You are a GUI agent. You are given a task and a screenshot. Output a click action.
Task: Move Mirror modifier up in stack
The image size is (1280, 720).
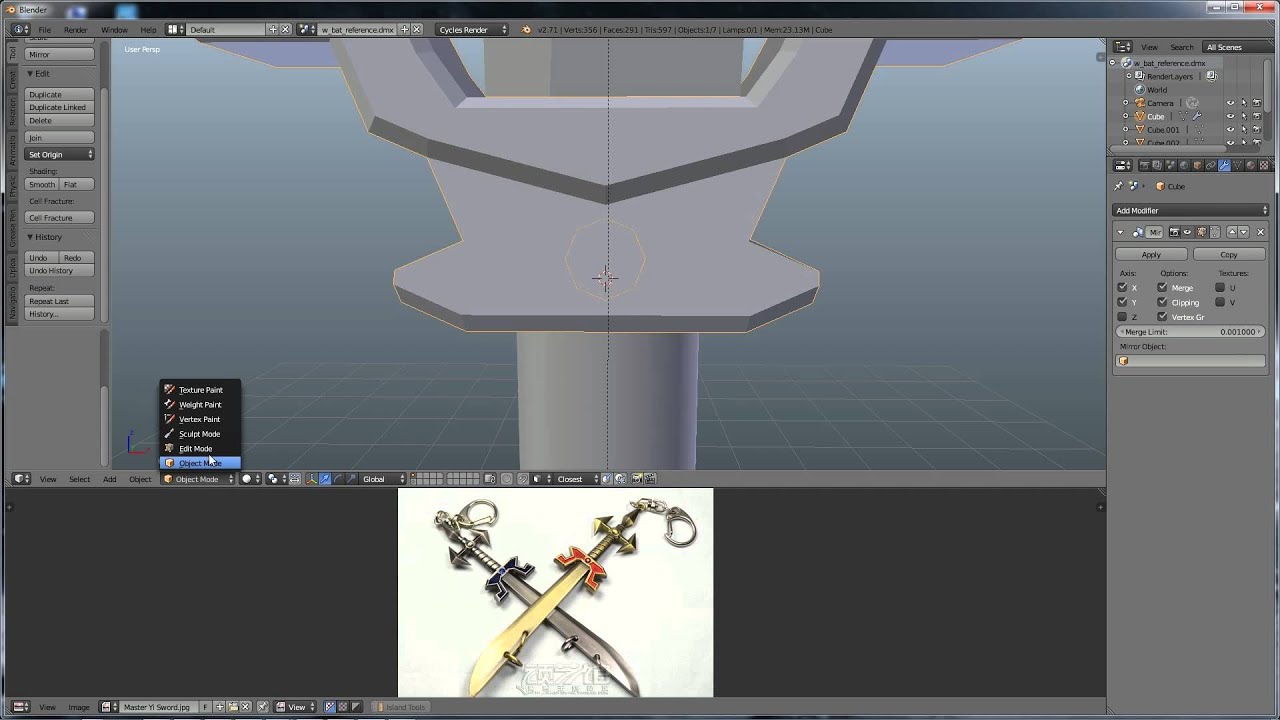[1232, 232]
